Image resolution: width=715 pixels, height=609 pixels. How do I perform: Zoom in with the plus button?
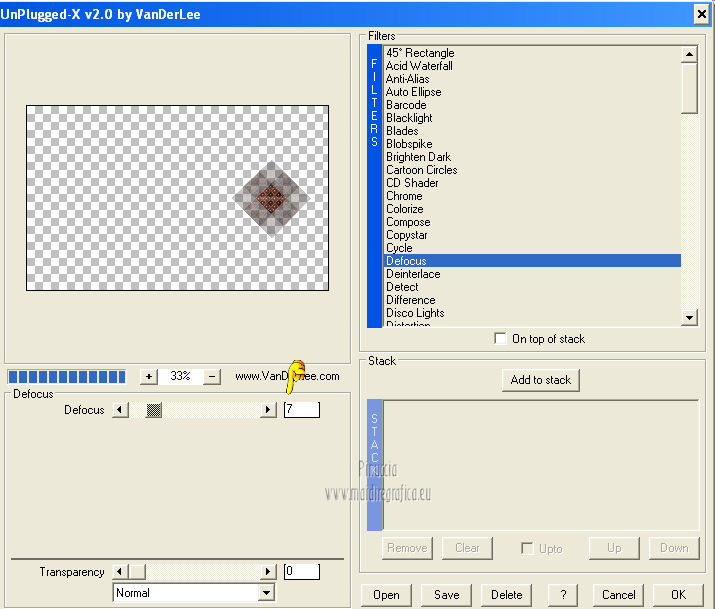(149, 377)
